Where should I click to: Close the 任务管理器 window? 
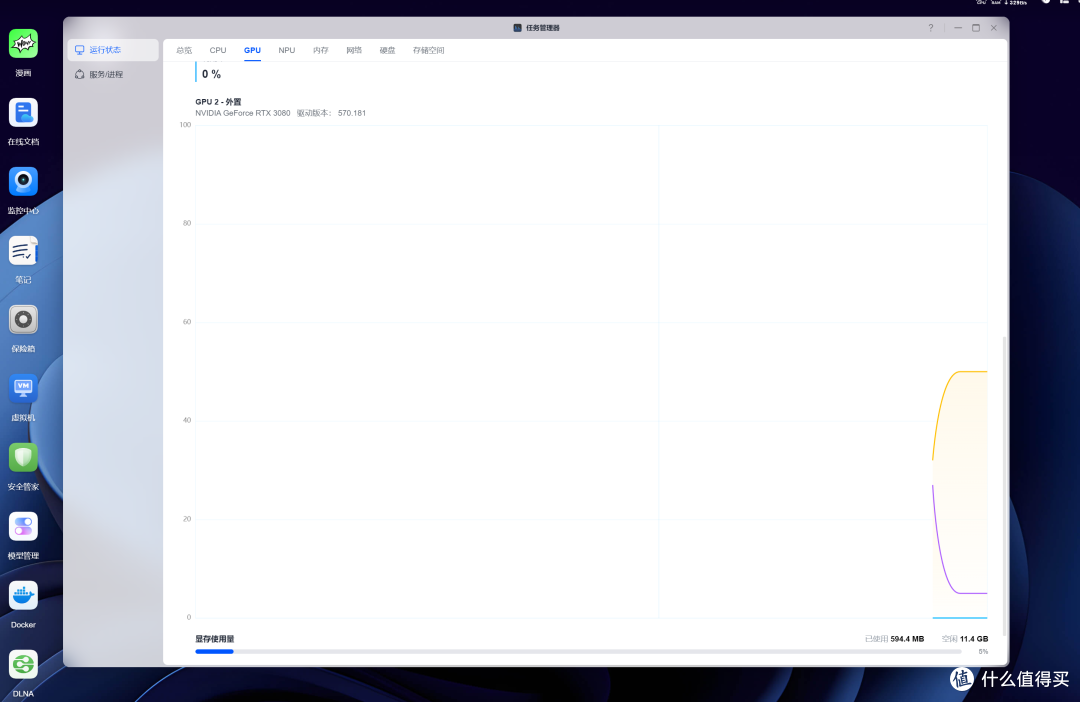pyautogui.click(x=994, y=28)
